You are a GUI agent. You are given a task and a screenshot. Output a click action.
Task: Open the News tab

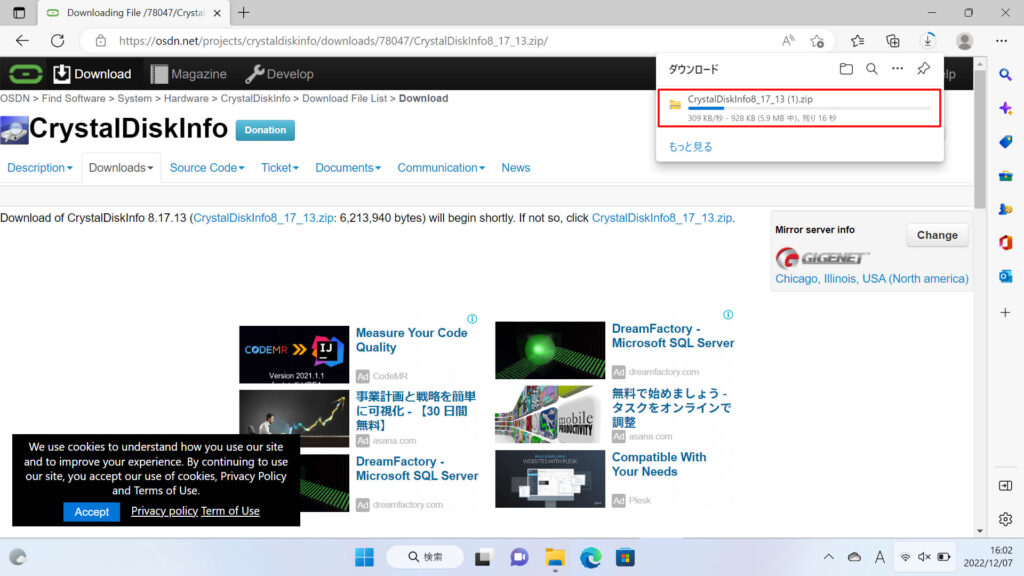[515, 168]
